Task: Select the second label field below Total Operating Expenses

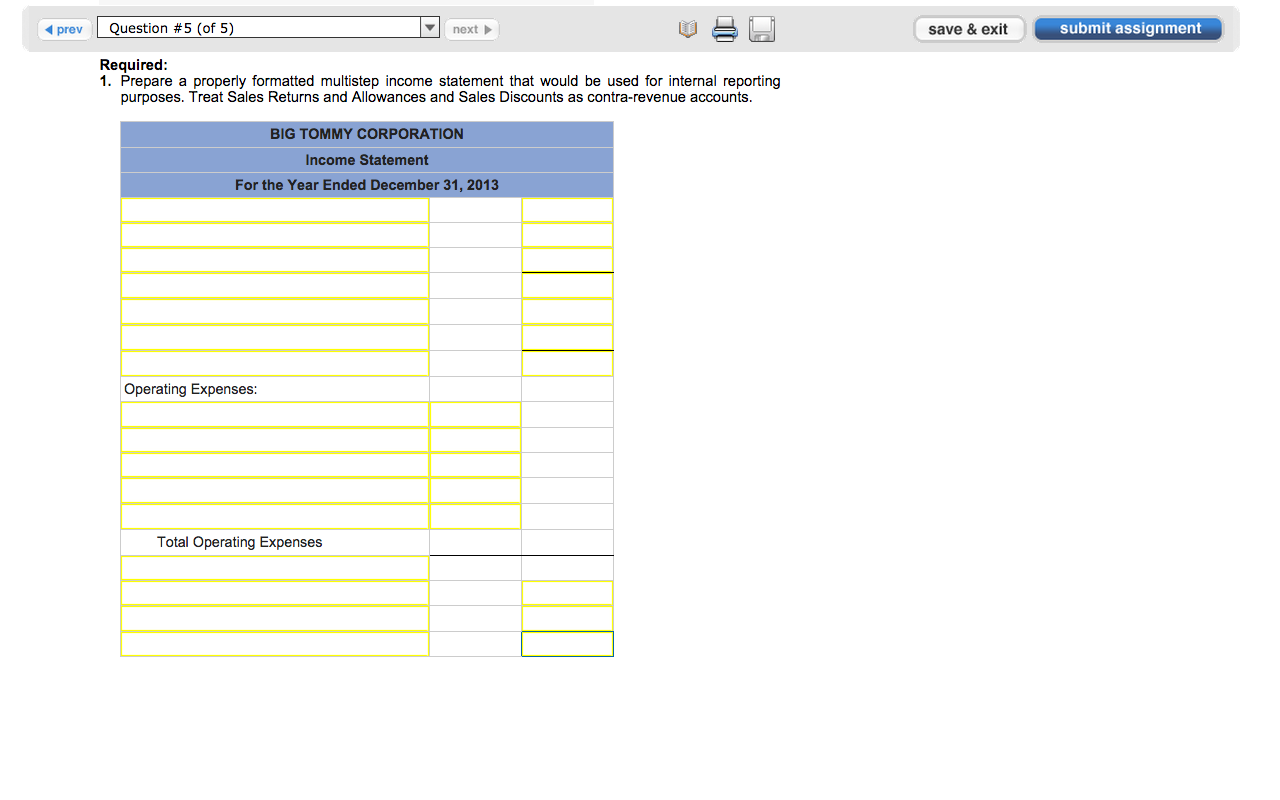Action: (x=275, y=593)
